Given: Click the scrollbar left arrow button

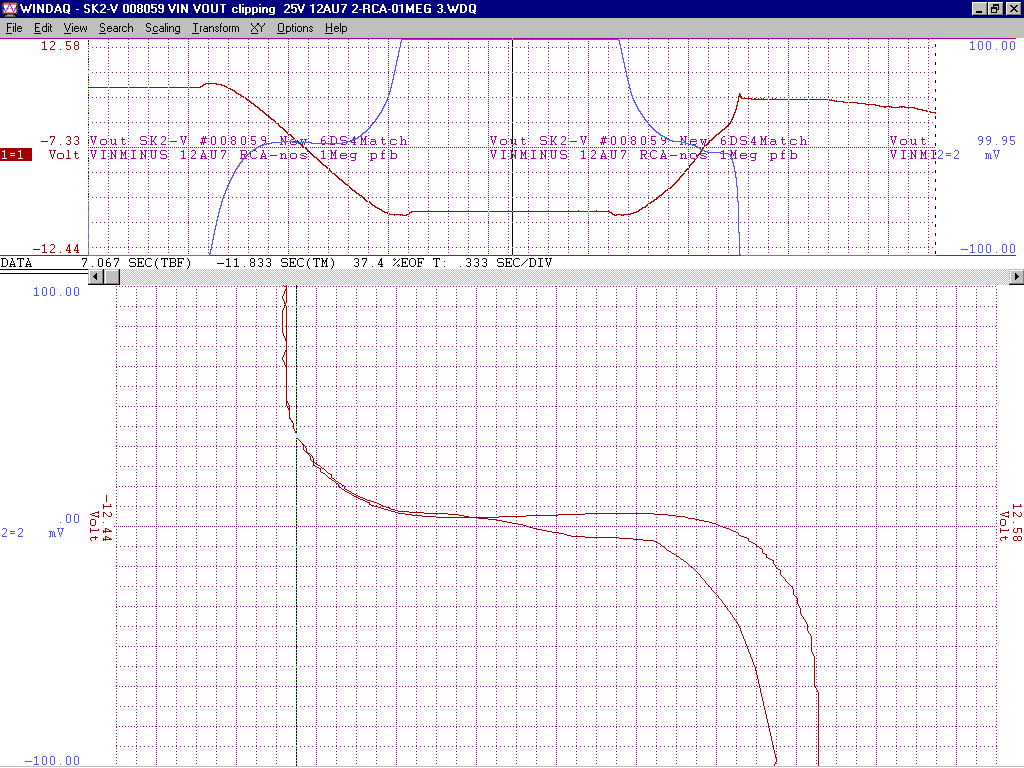Looking at the screenshot, I should point(97,276).
